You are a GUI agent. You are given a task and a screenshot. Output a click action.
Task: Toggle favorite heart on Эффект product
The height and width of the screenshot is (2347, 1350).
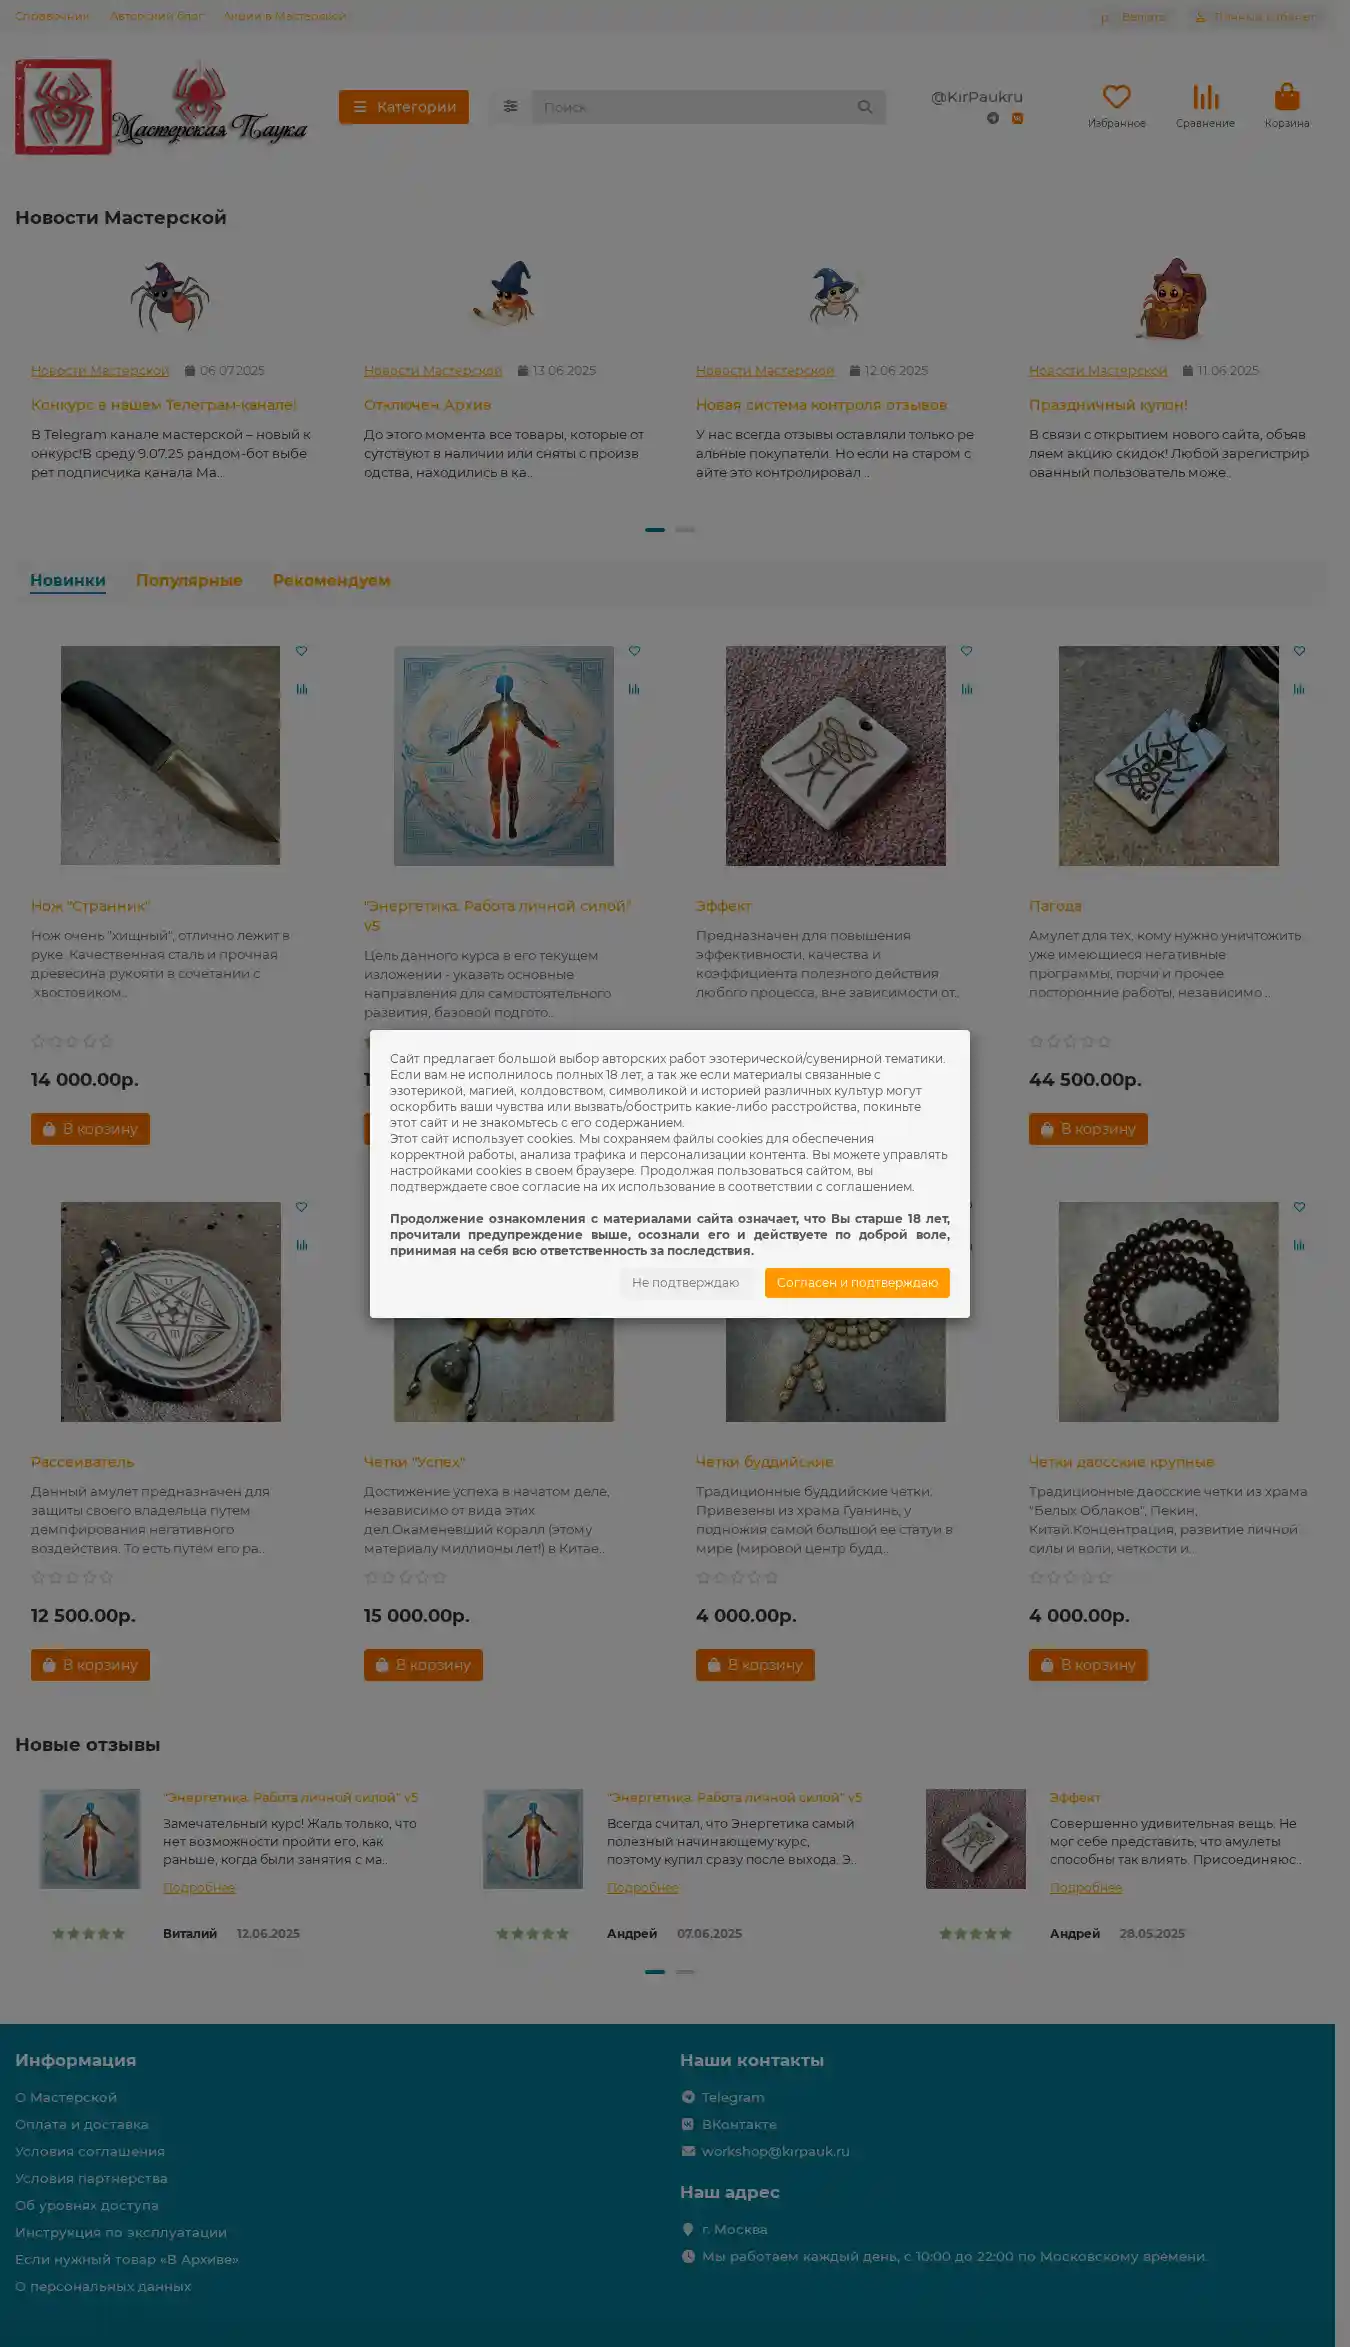point(967,651)
